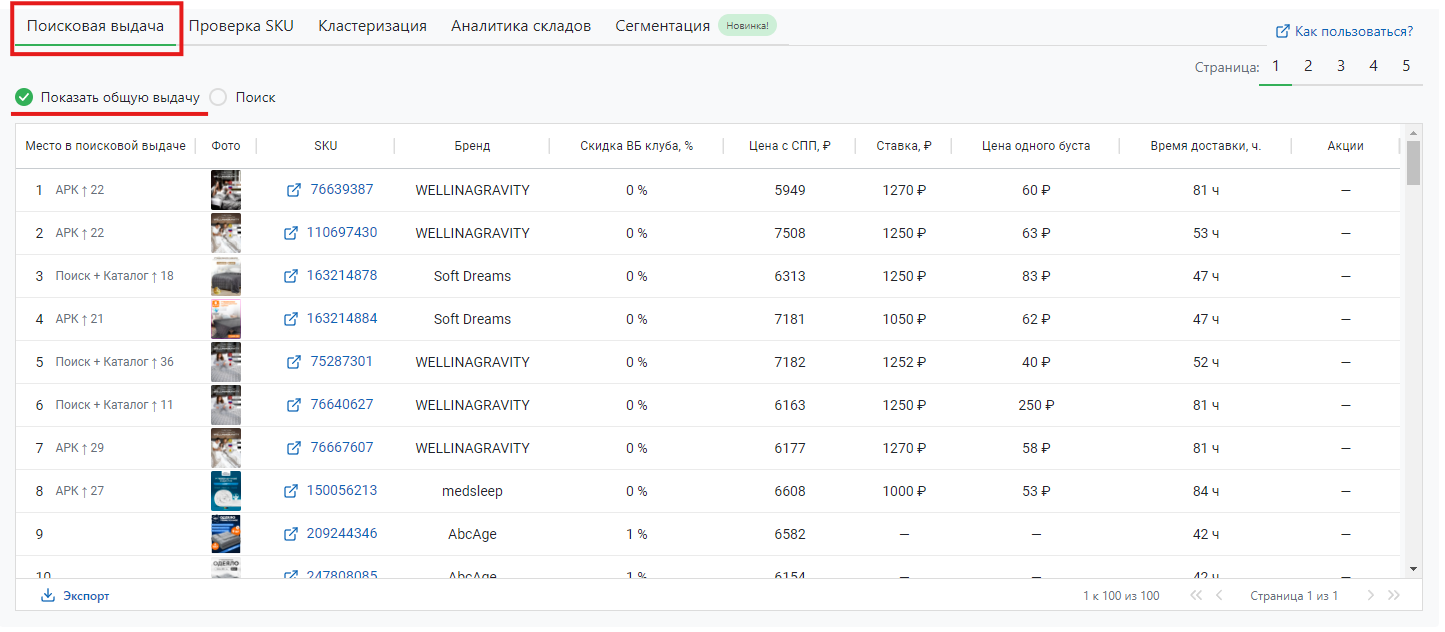
Task: Open SKU link 163214878
Action: coord(342,276)
